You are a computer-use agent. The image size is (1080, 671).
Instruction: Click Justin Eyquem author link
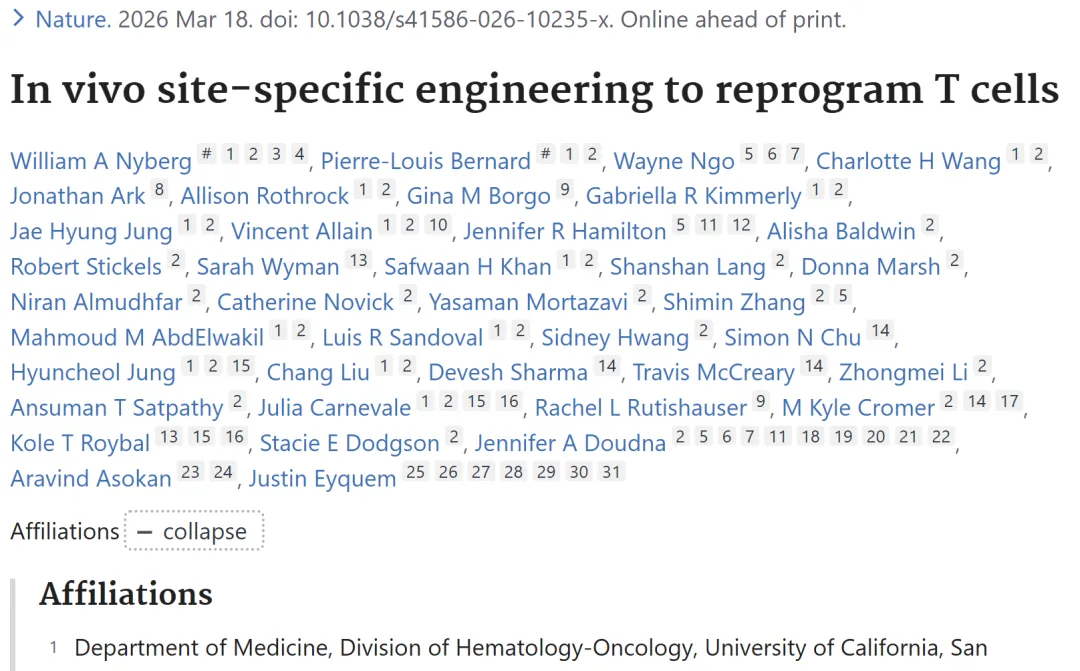(322, 479)
